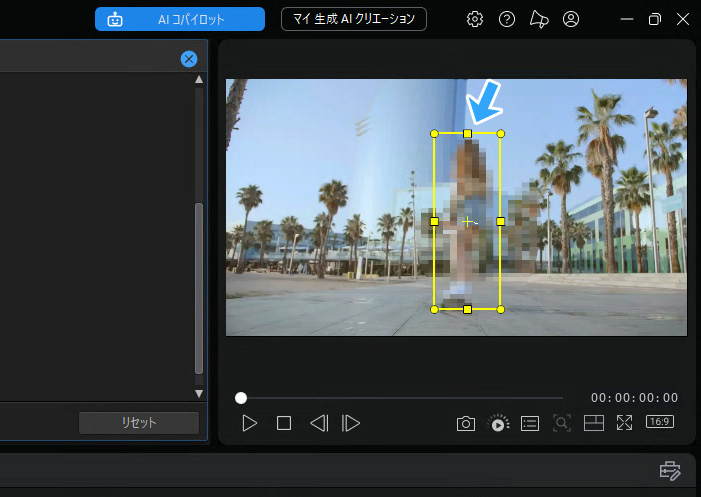Click the center crosshair of mosaic box
Image resolution: width=701 pixels, height=497 pixels.
[x=467, y=221]
